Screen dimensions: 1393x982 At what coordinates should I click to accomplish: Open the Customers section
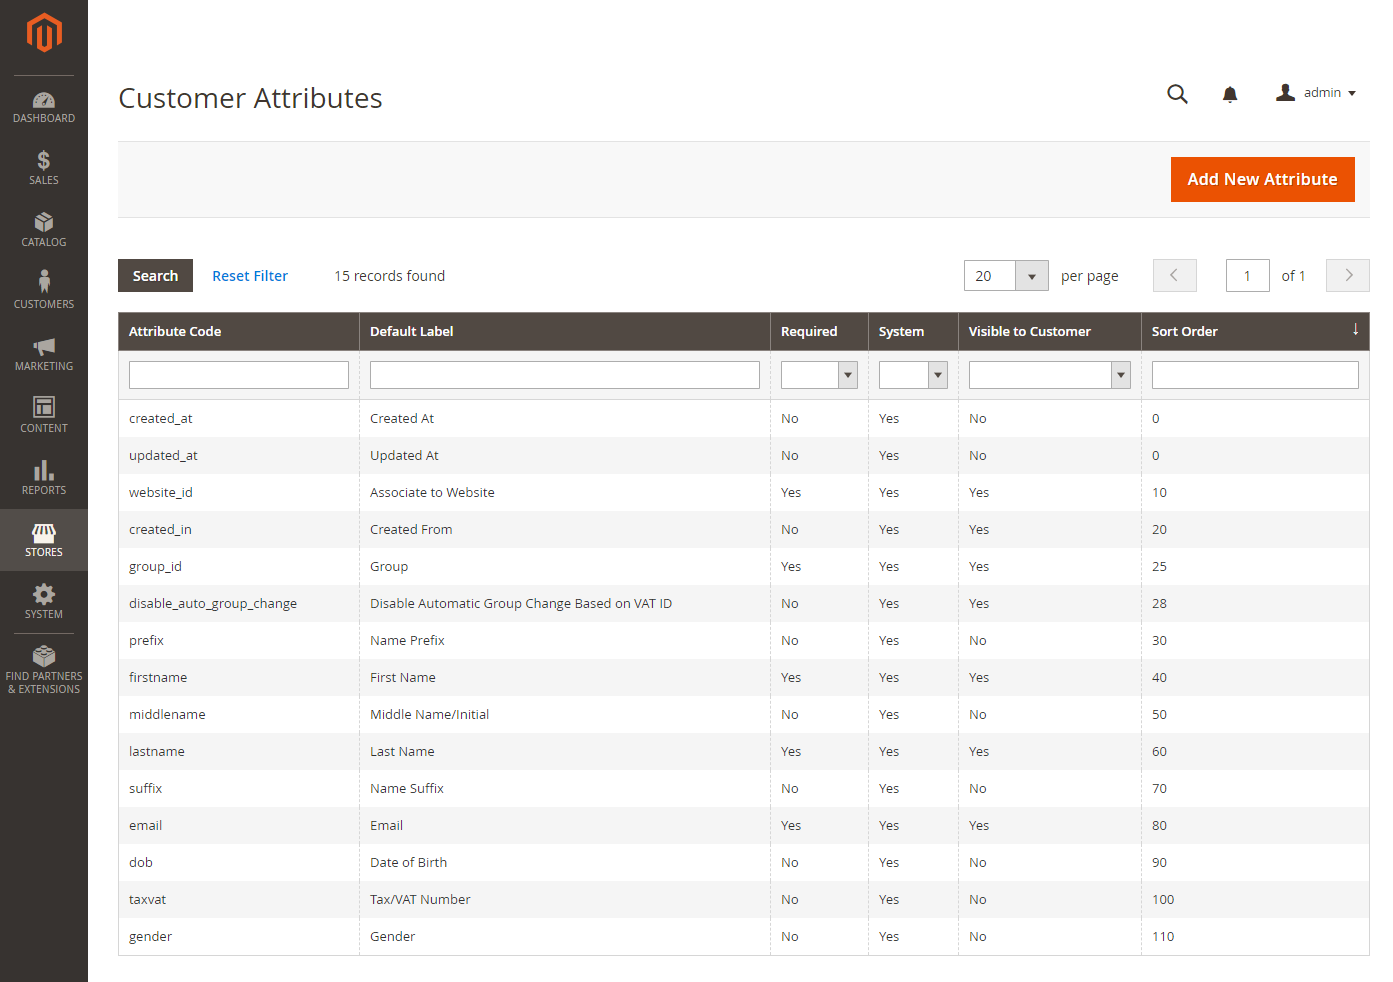point(43,290)
